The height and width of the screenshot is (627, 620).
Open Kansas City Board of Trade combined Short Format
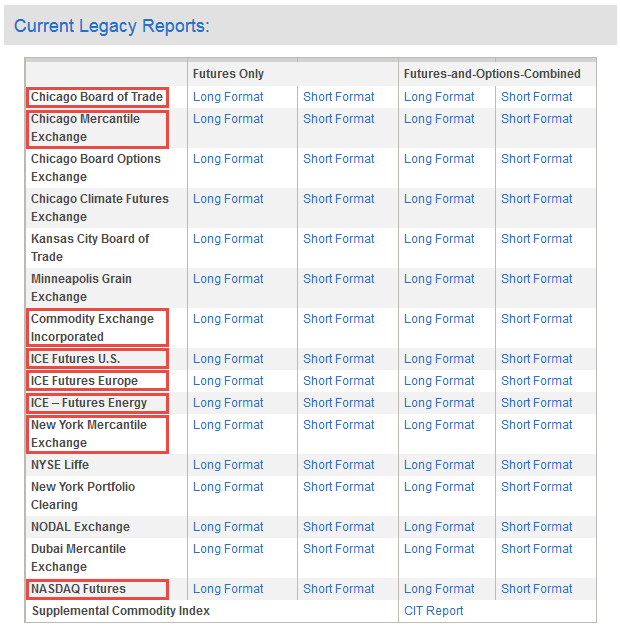tap(536, 239)
